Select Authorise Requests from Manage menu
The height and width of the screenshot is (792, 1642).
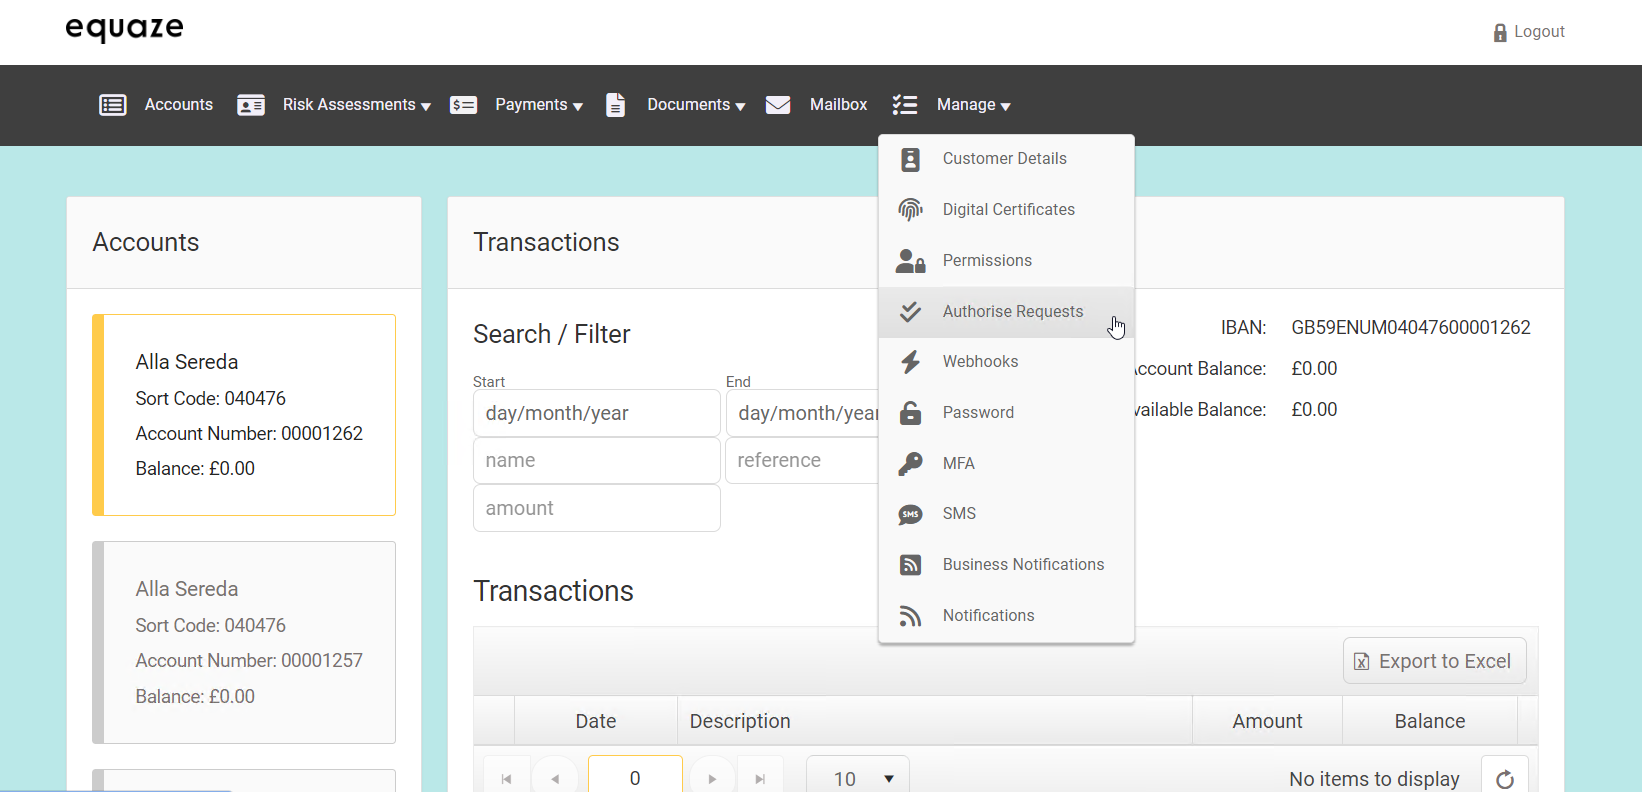(1012, 312)
